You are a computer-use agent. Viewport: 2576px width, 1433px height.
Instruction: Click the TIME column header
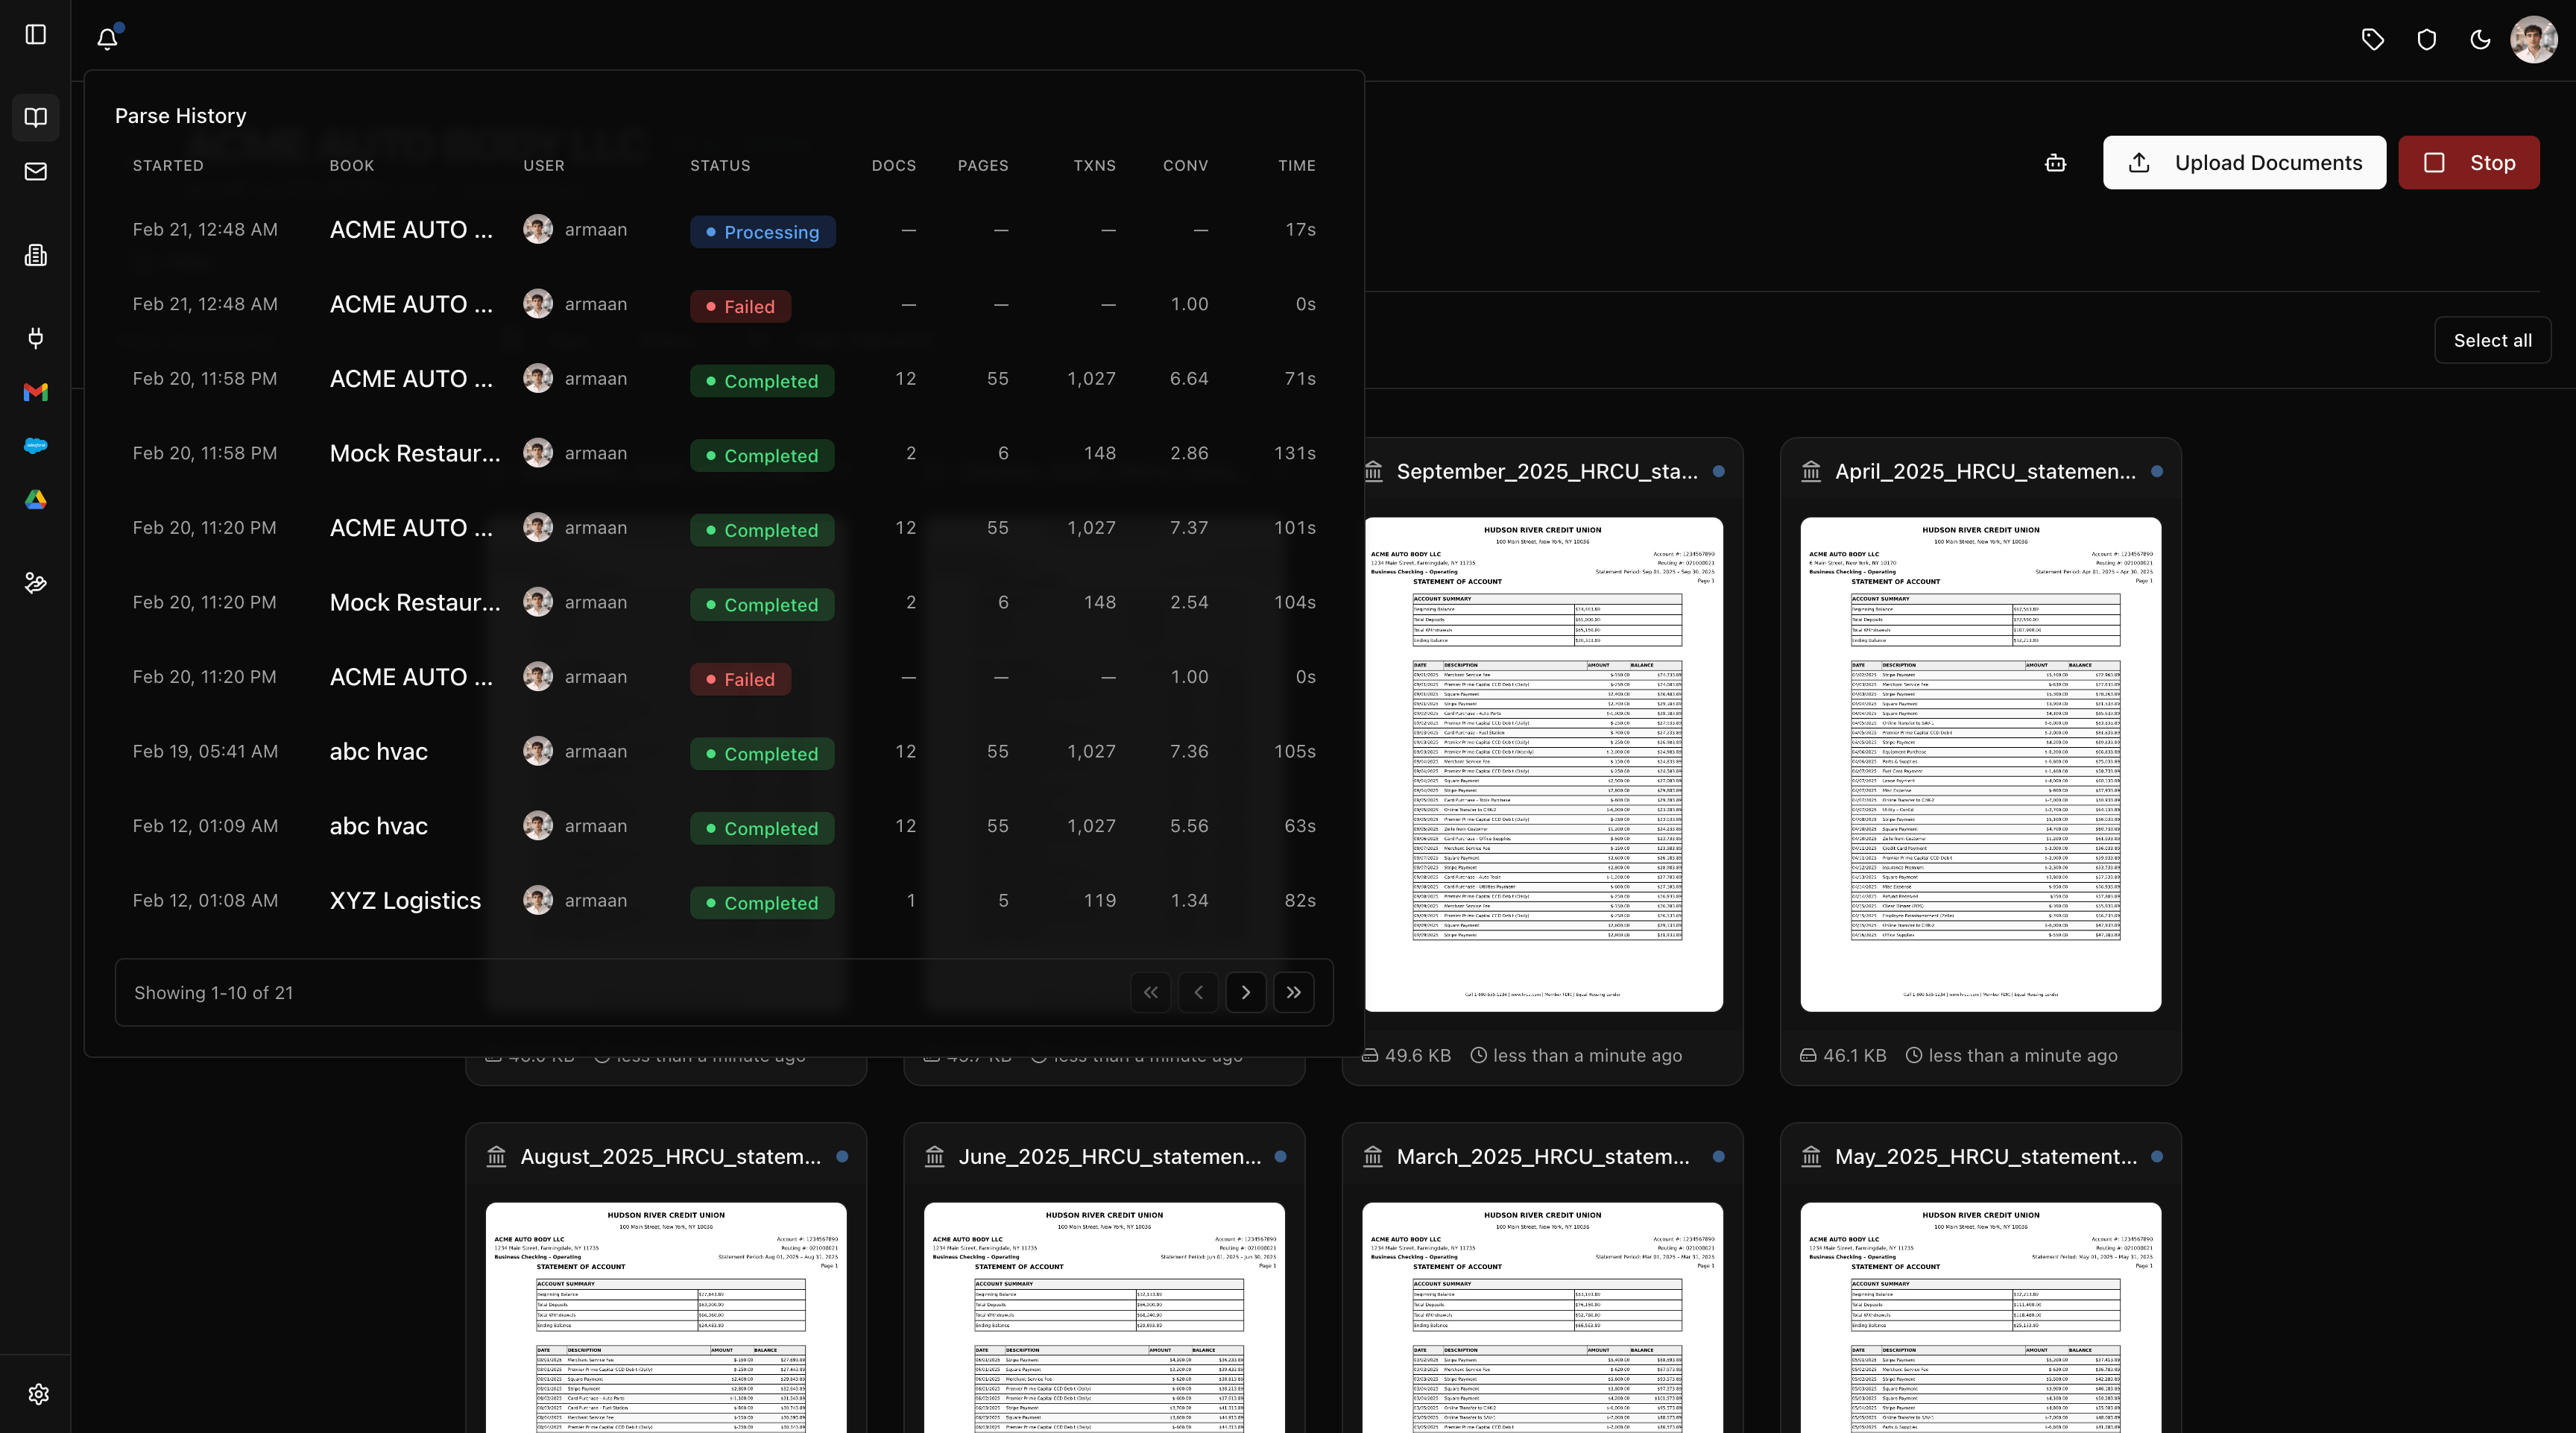[1297, 165]
